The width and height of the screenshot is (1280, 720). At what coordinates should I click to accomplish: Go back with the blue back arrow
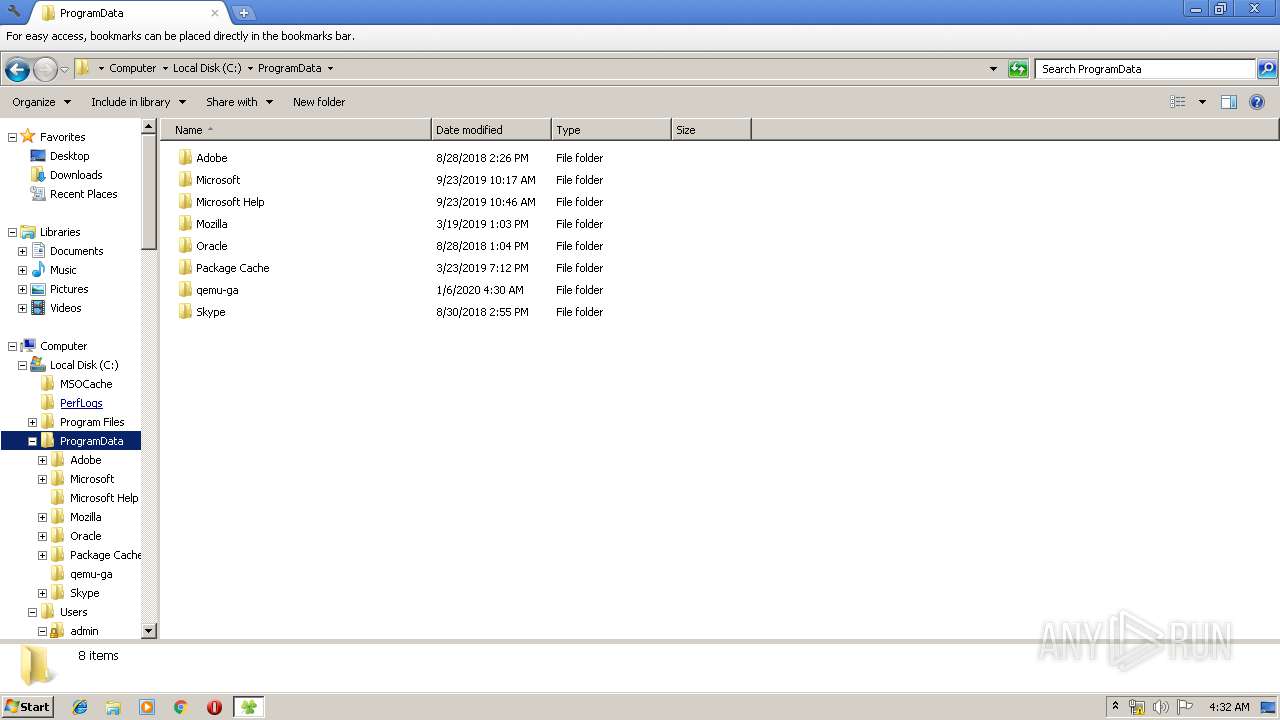click(17, 69)
